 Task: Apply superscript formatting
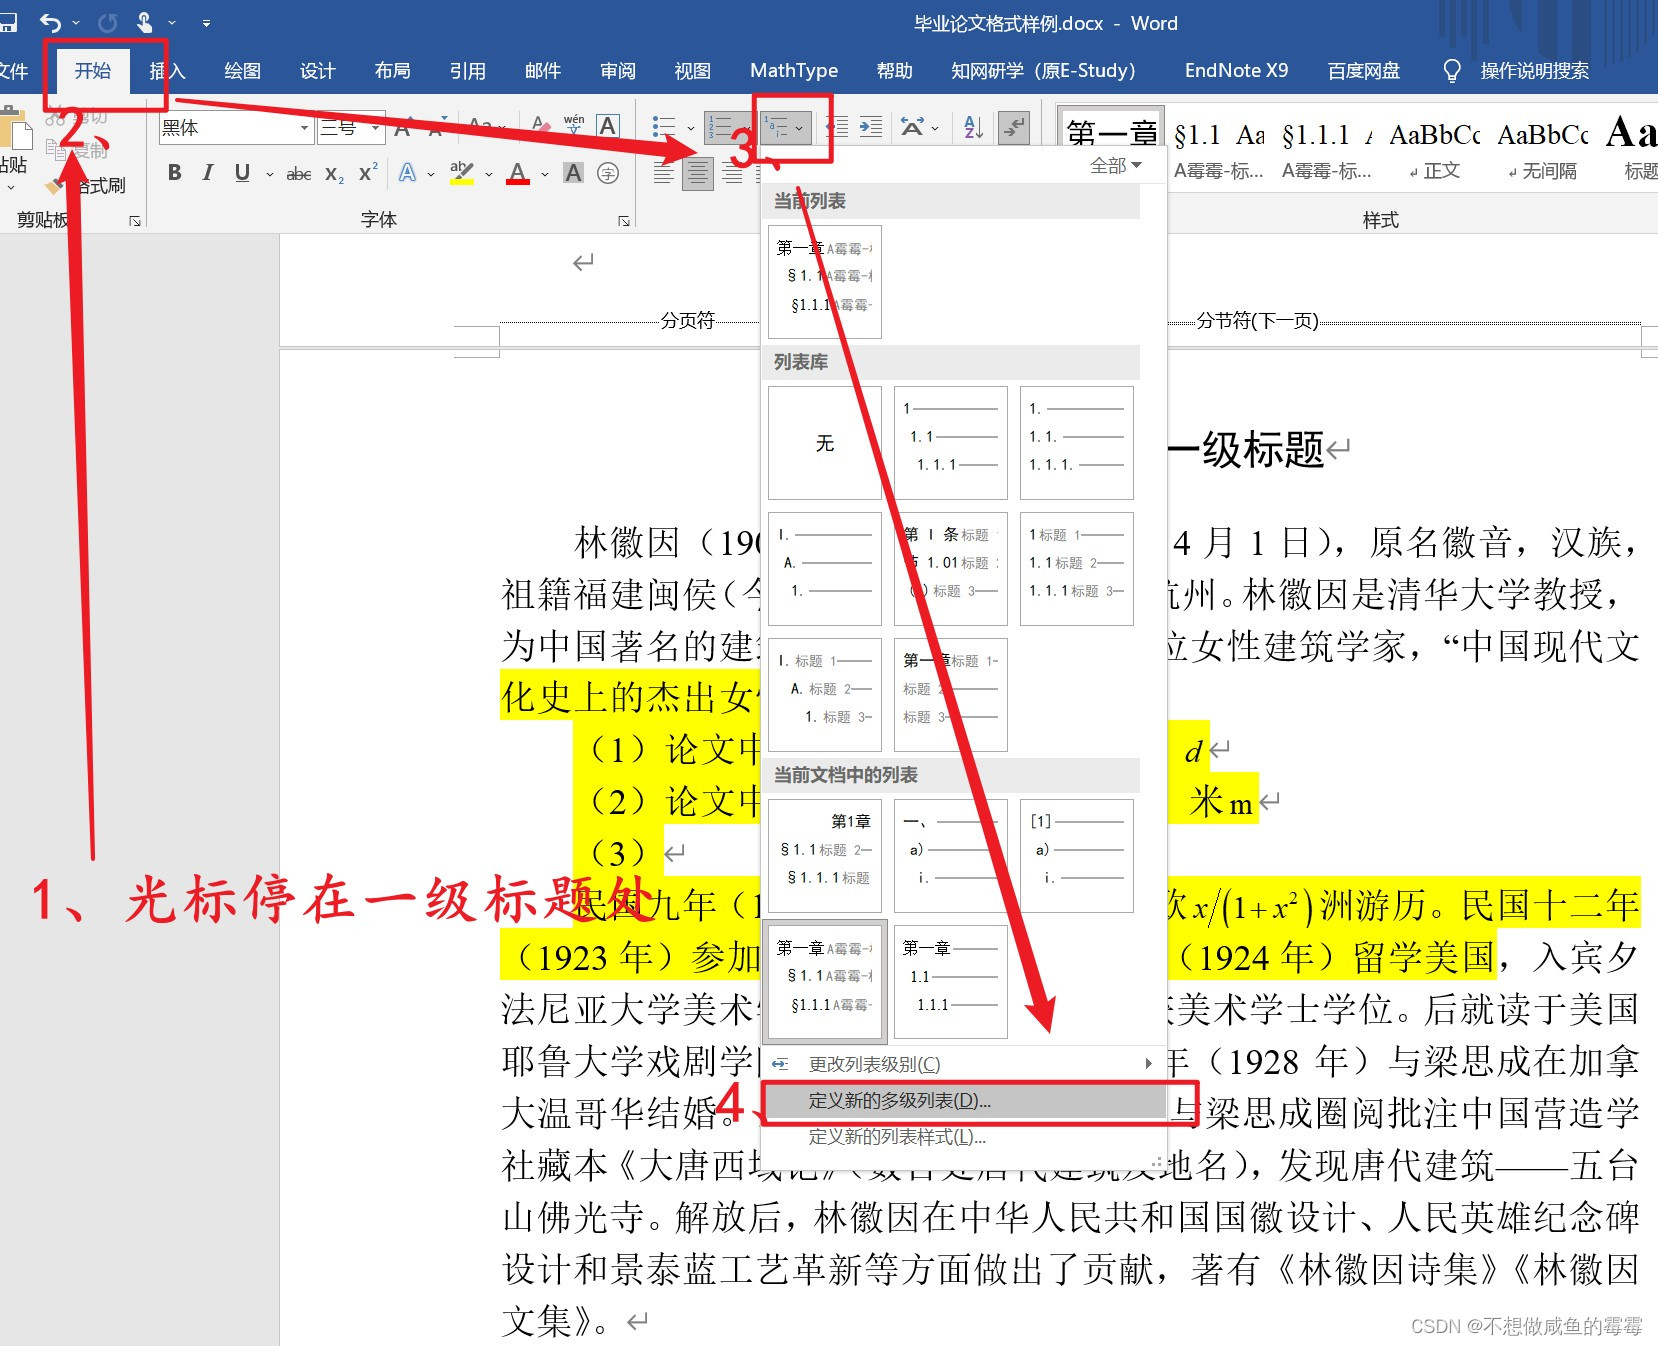tap(368, 173)
